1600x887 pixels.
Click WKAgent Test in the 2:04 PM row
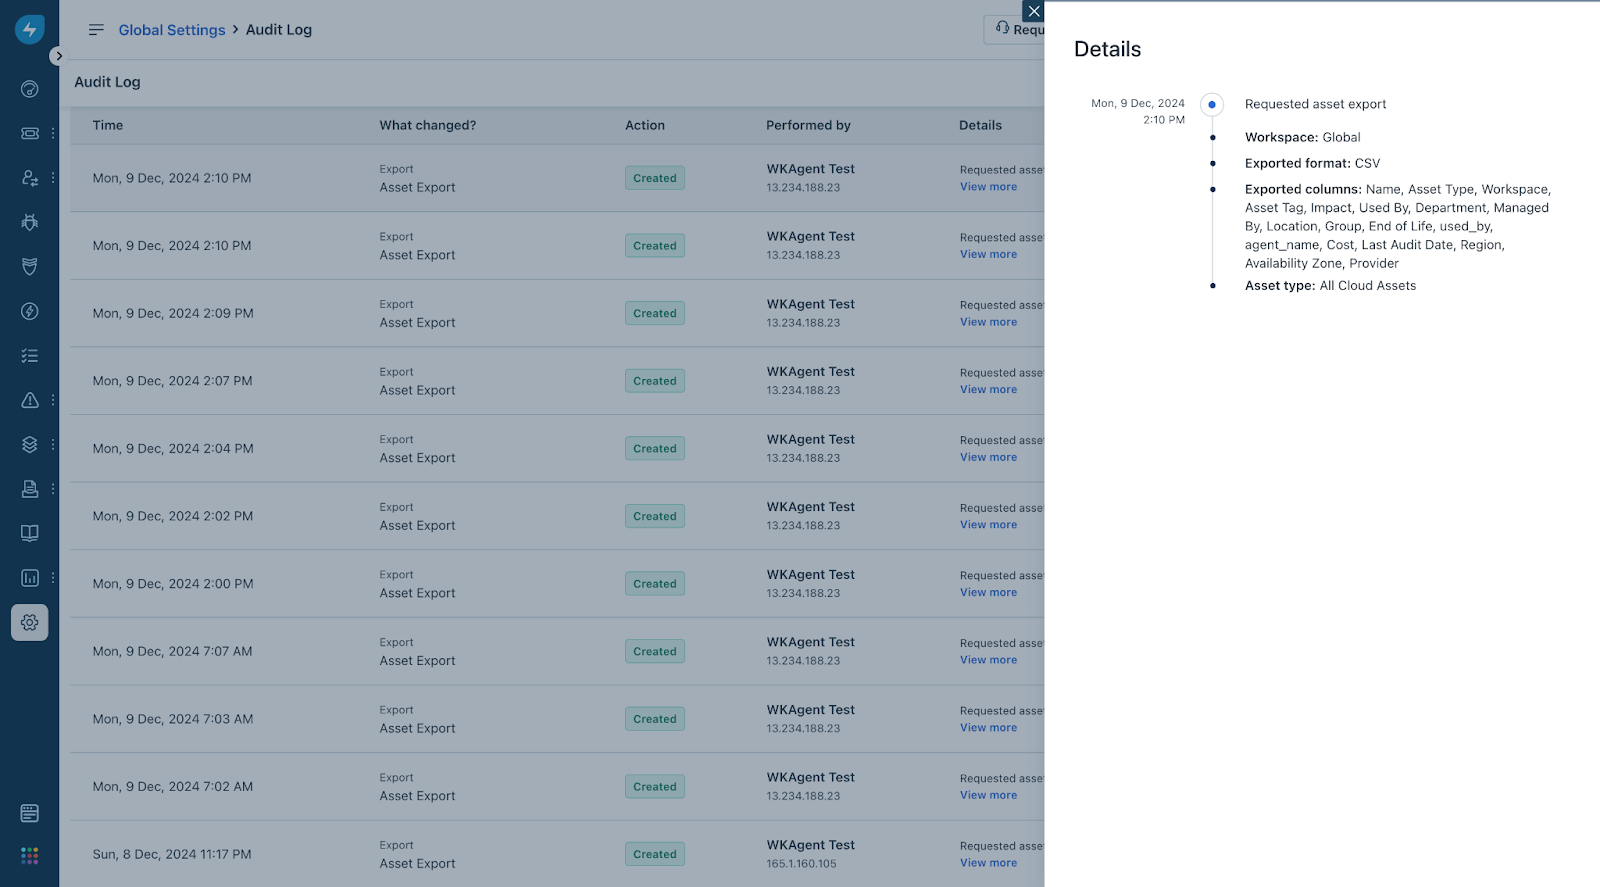click(811, 439)
